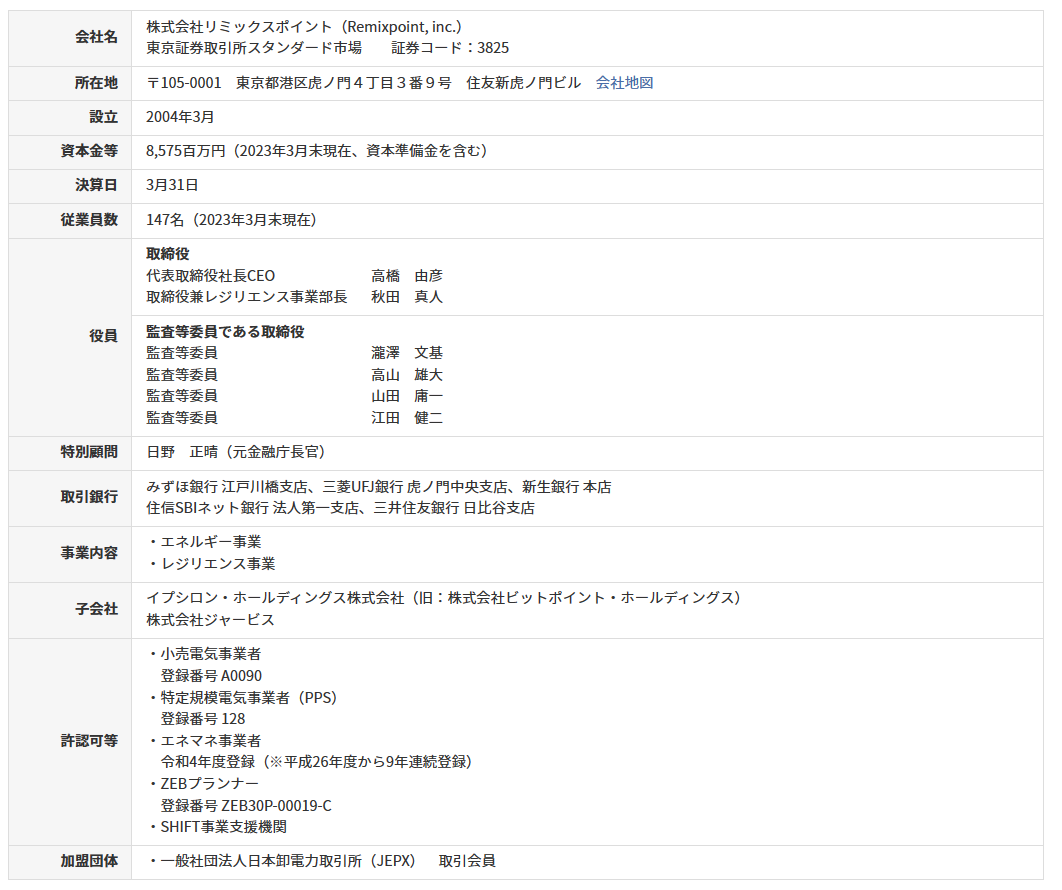Select the advisor 日野 正晴 text
Viewport: 1062px width, 890px height.
pyautogui.click(x=182, y=452)
